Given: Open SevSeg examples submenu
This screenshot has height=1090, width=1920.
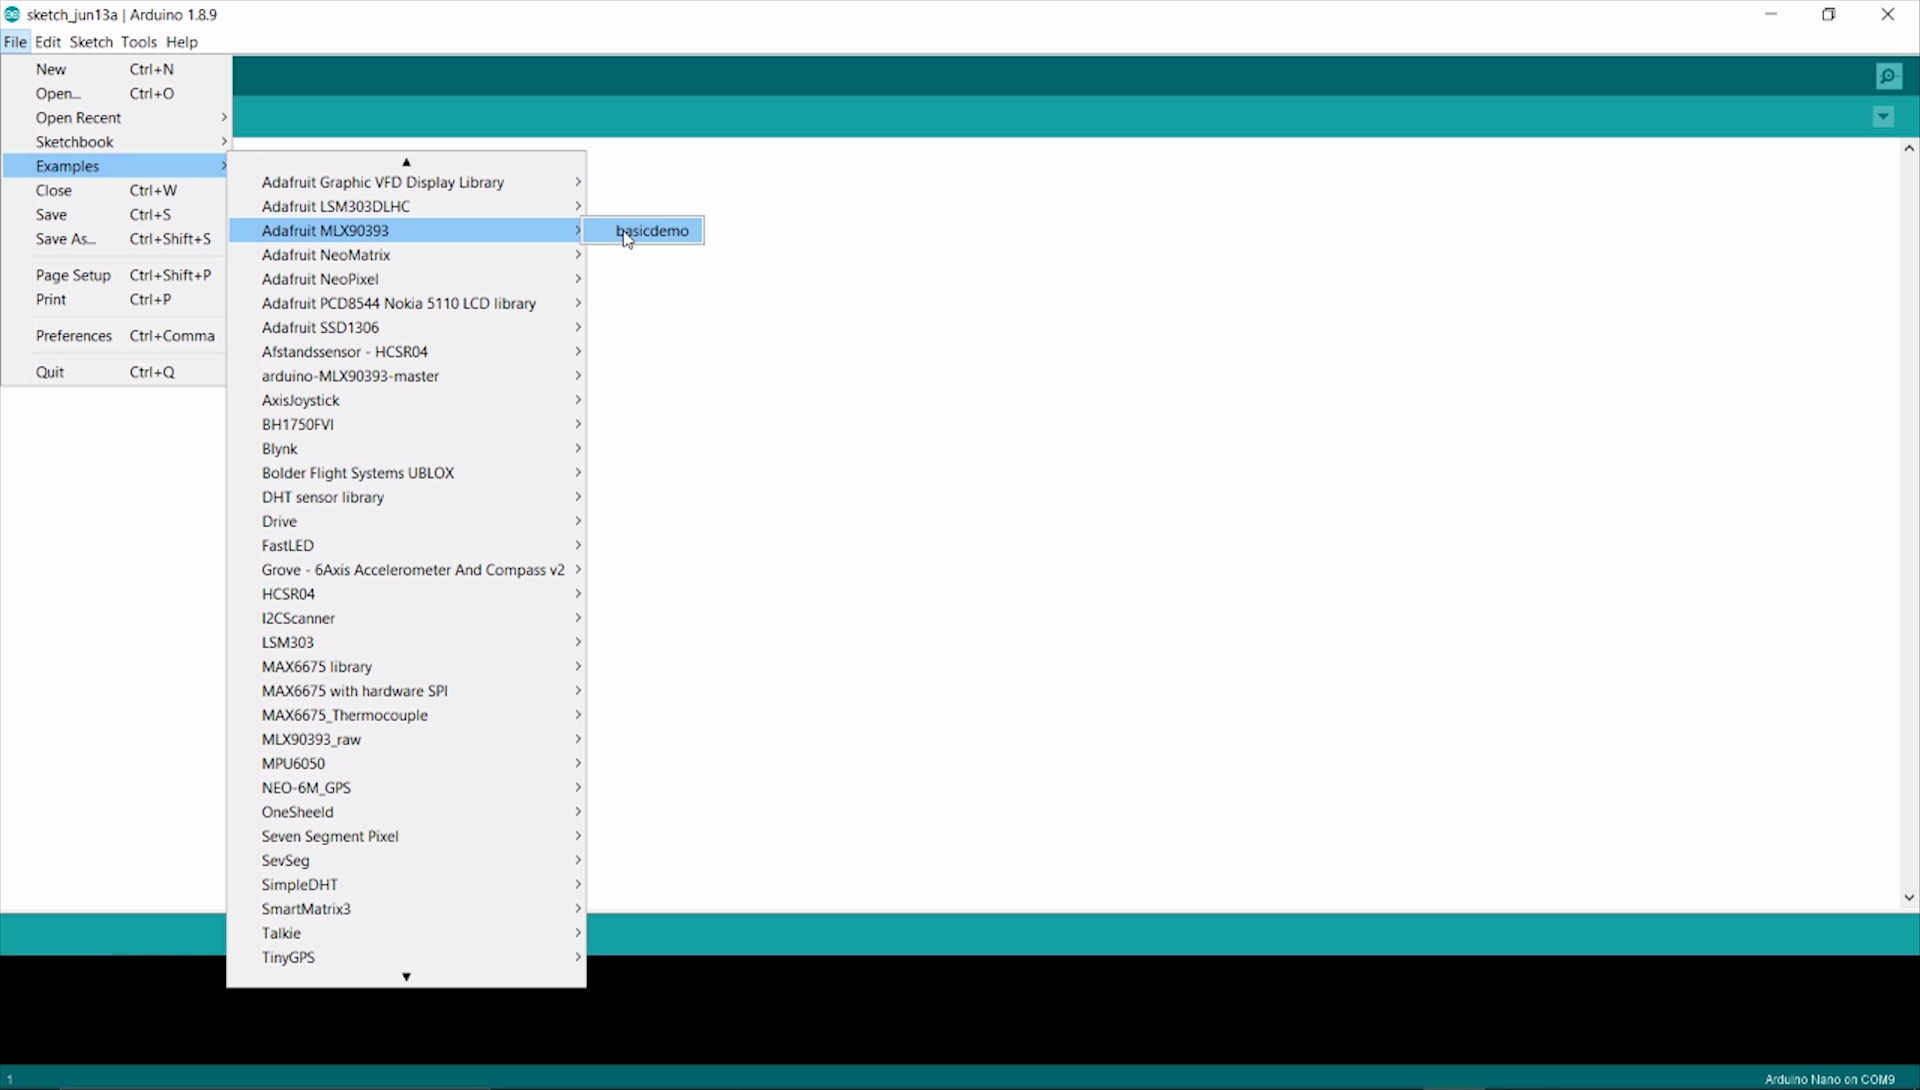Looking at the screenshot, I should (407, 861).
